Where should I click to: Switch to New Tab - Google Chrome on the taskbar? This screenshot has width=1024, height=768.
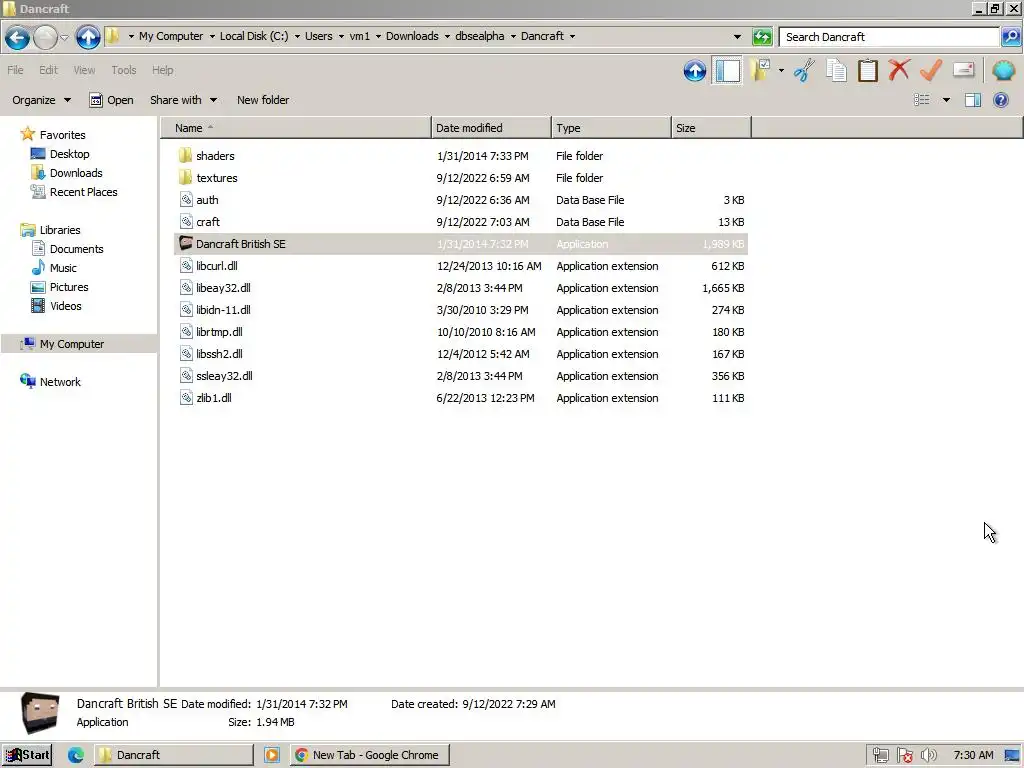(x=370, y=755)
